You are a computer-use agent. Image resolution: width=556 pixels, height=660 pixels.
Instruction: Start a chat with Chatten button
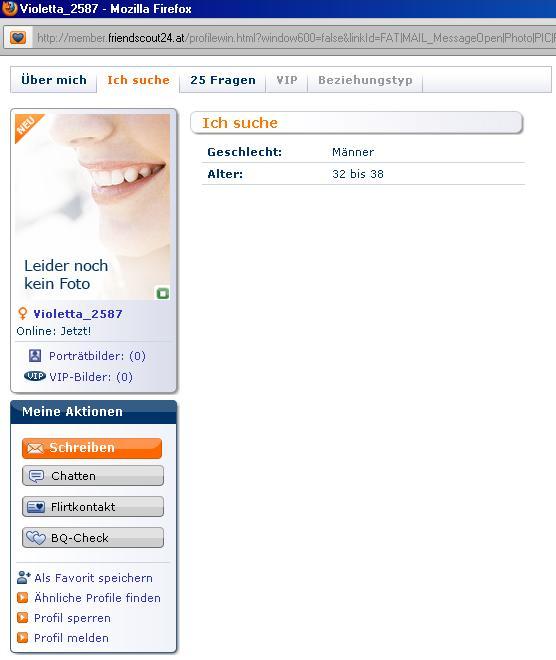coord(93,476)
